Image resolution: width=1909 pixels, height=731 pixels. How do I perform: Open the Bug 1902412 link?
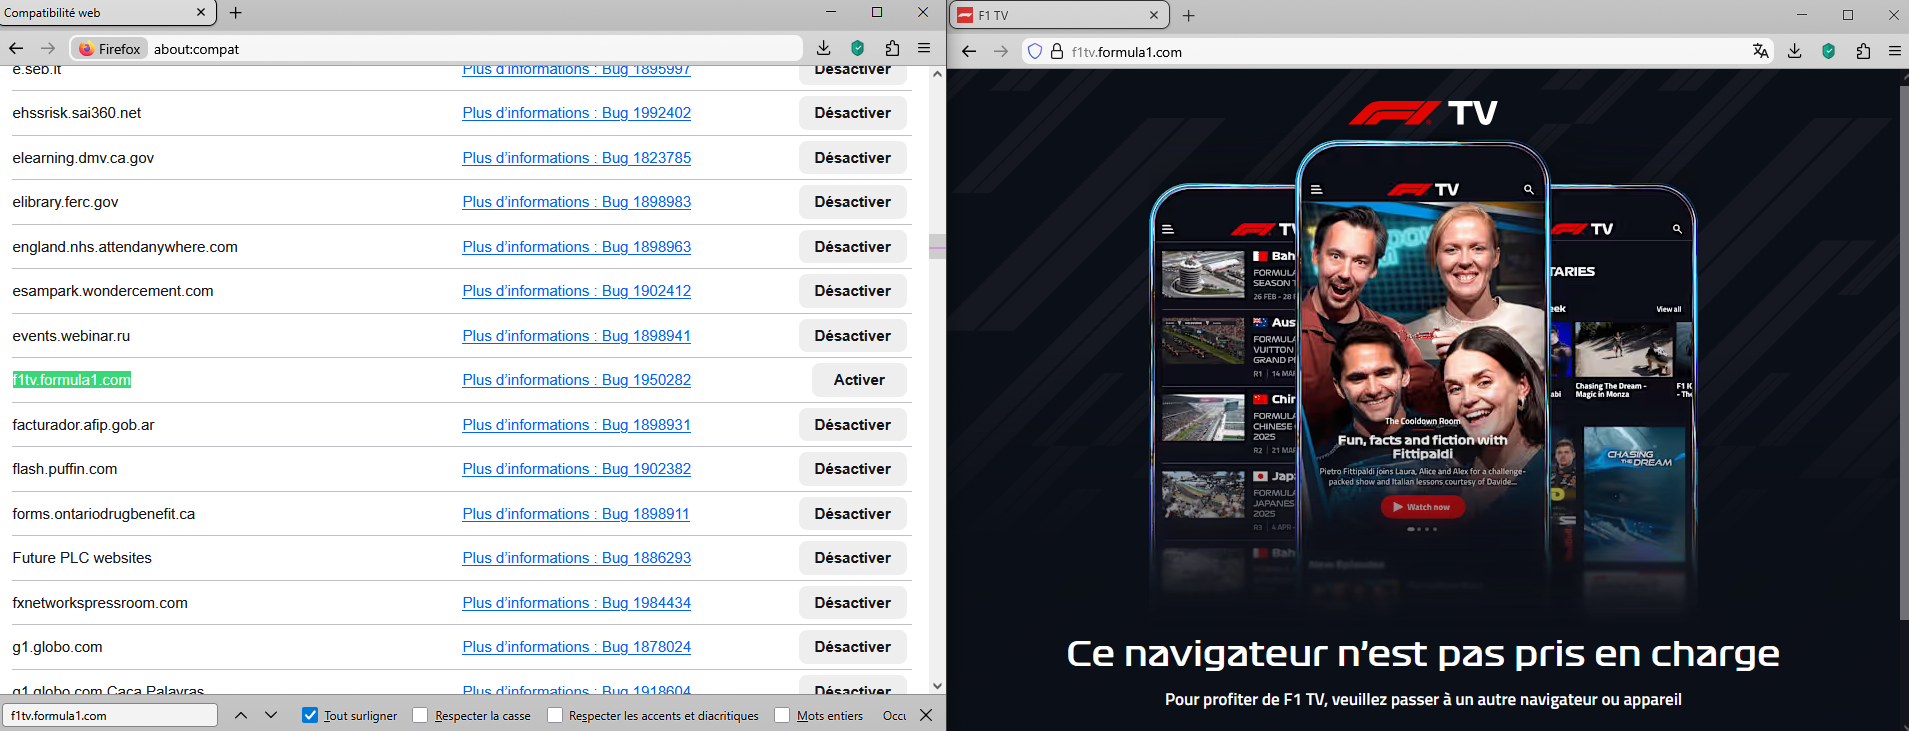tap(577, 291)
